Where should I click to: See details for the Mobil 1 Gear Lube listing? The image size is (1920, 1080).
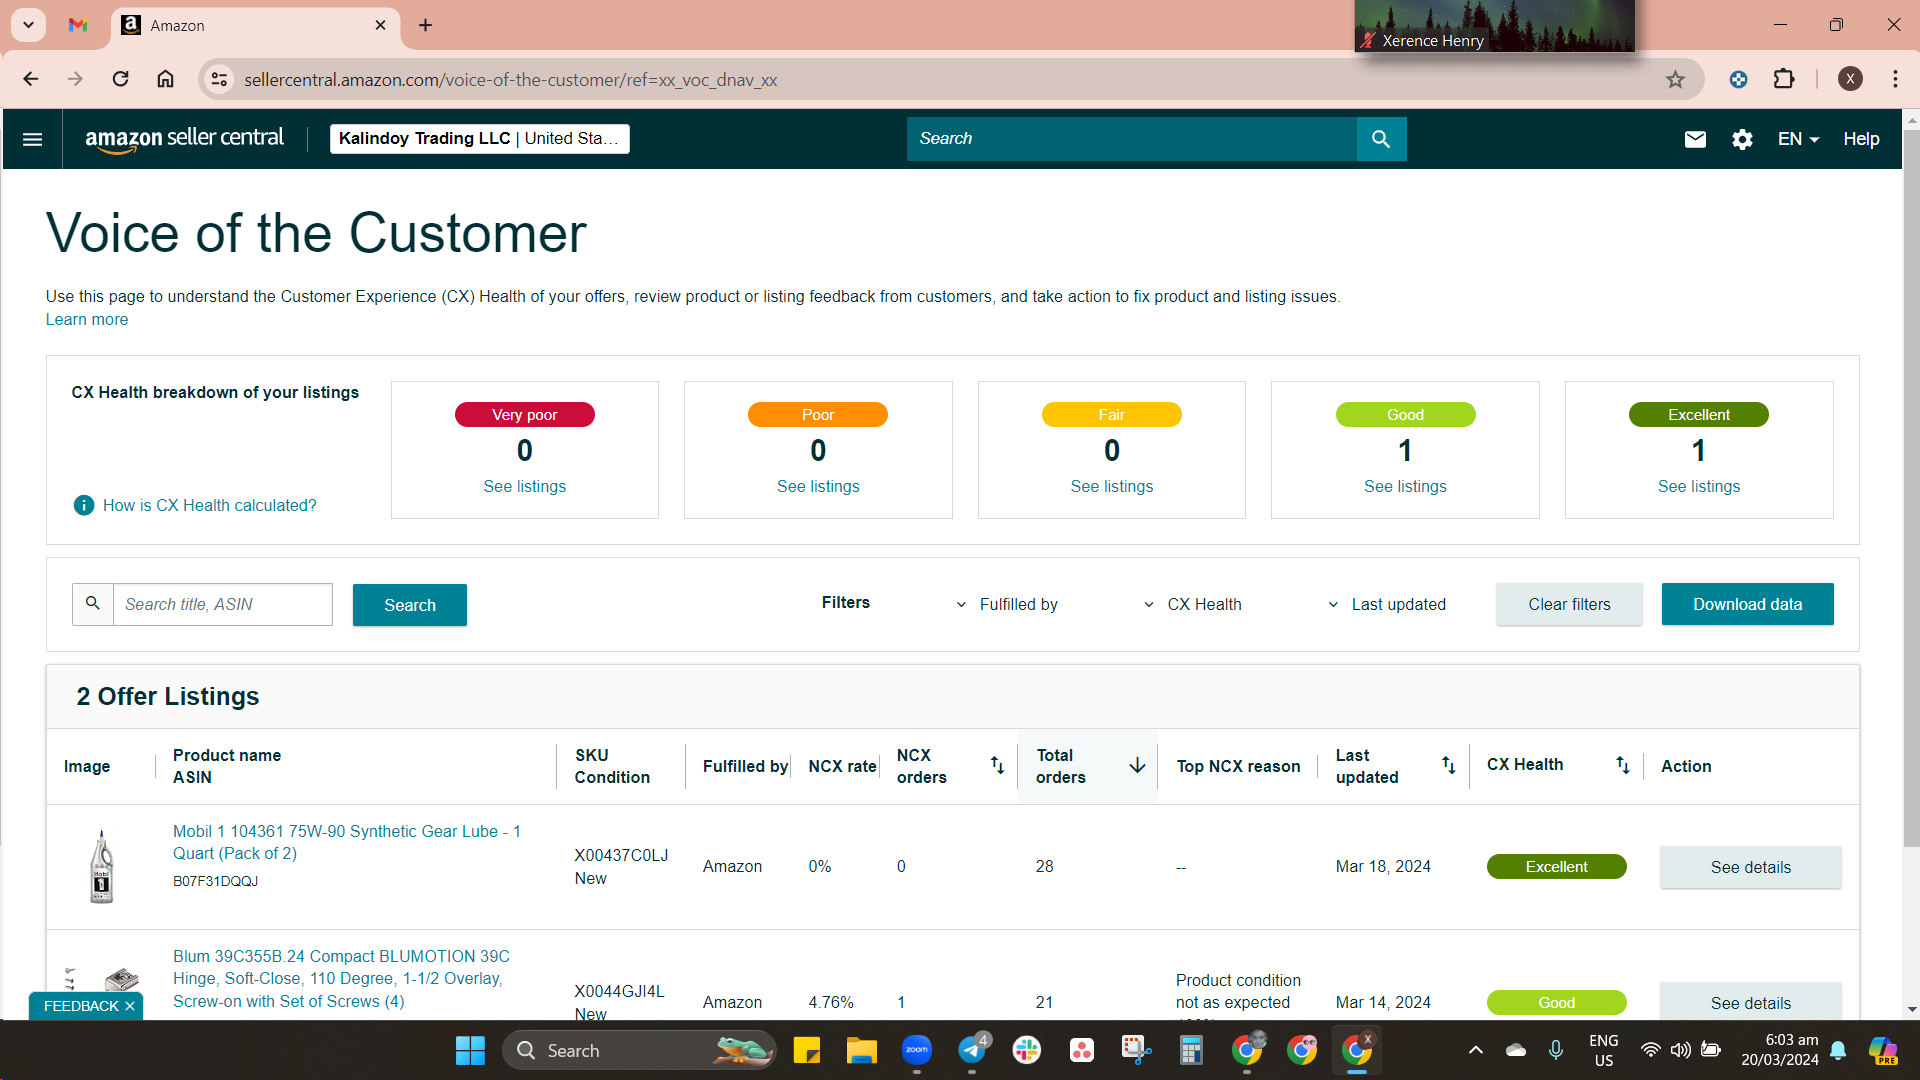click(1750, 867)
